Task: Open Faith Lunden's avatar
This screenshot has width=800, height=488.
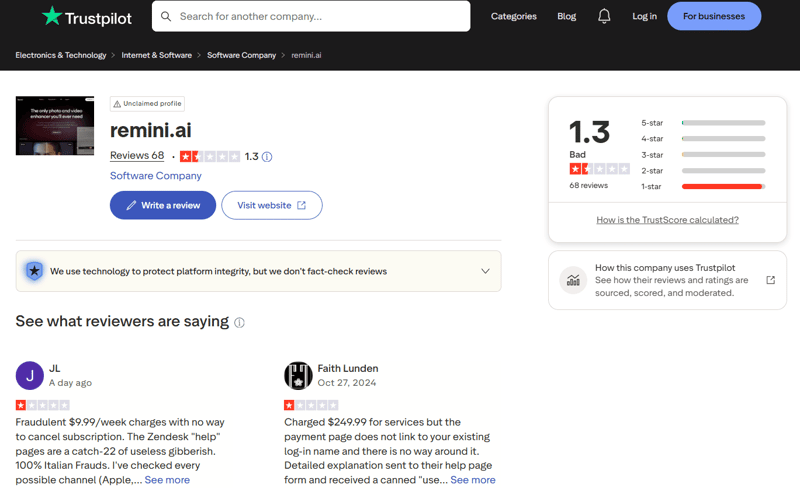Action: [298, 376]
